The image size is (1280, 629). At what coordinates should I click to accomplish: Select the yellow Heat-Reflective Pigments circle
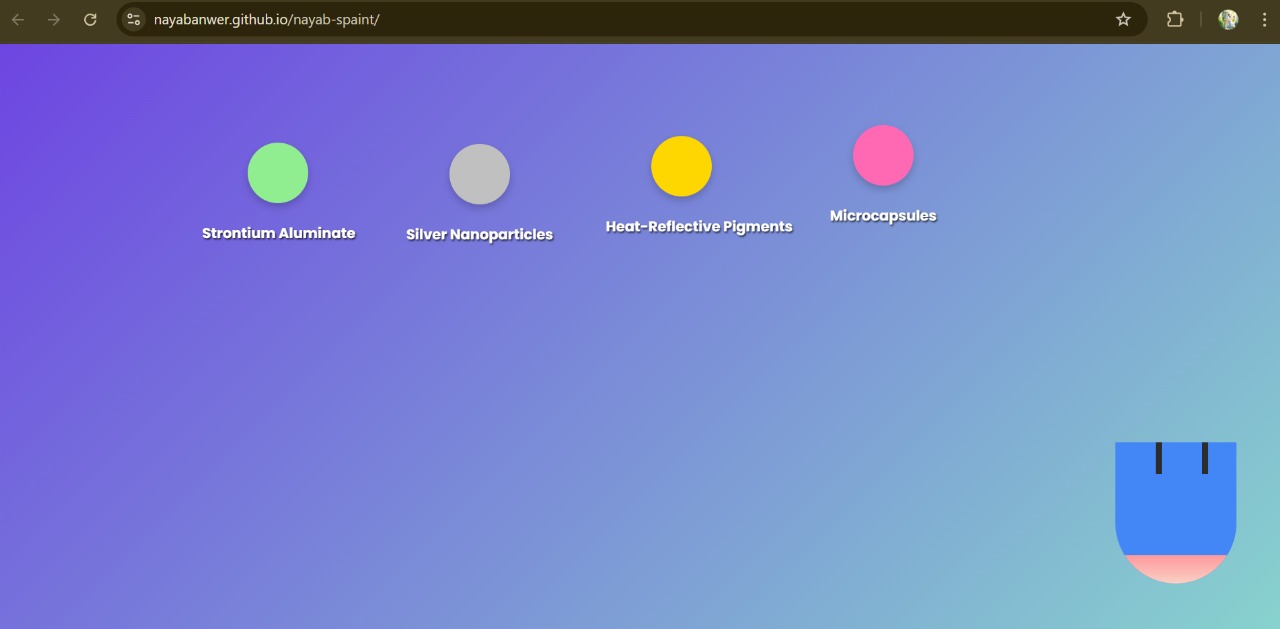click(681, 166)
